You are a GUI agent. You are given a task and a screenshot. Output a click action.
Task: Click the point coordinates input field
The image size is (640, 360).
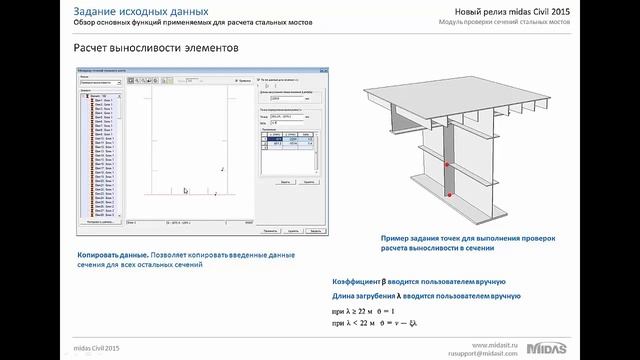(287, 116)
